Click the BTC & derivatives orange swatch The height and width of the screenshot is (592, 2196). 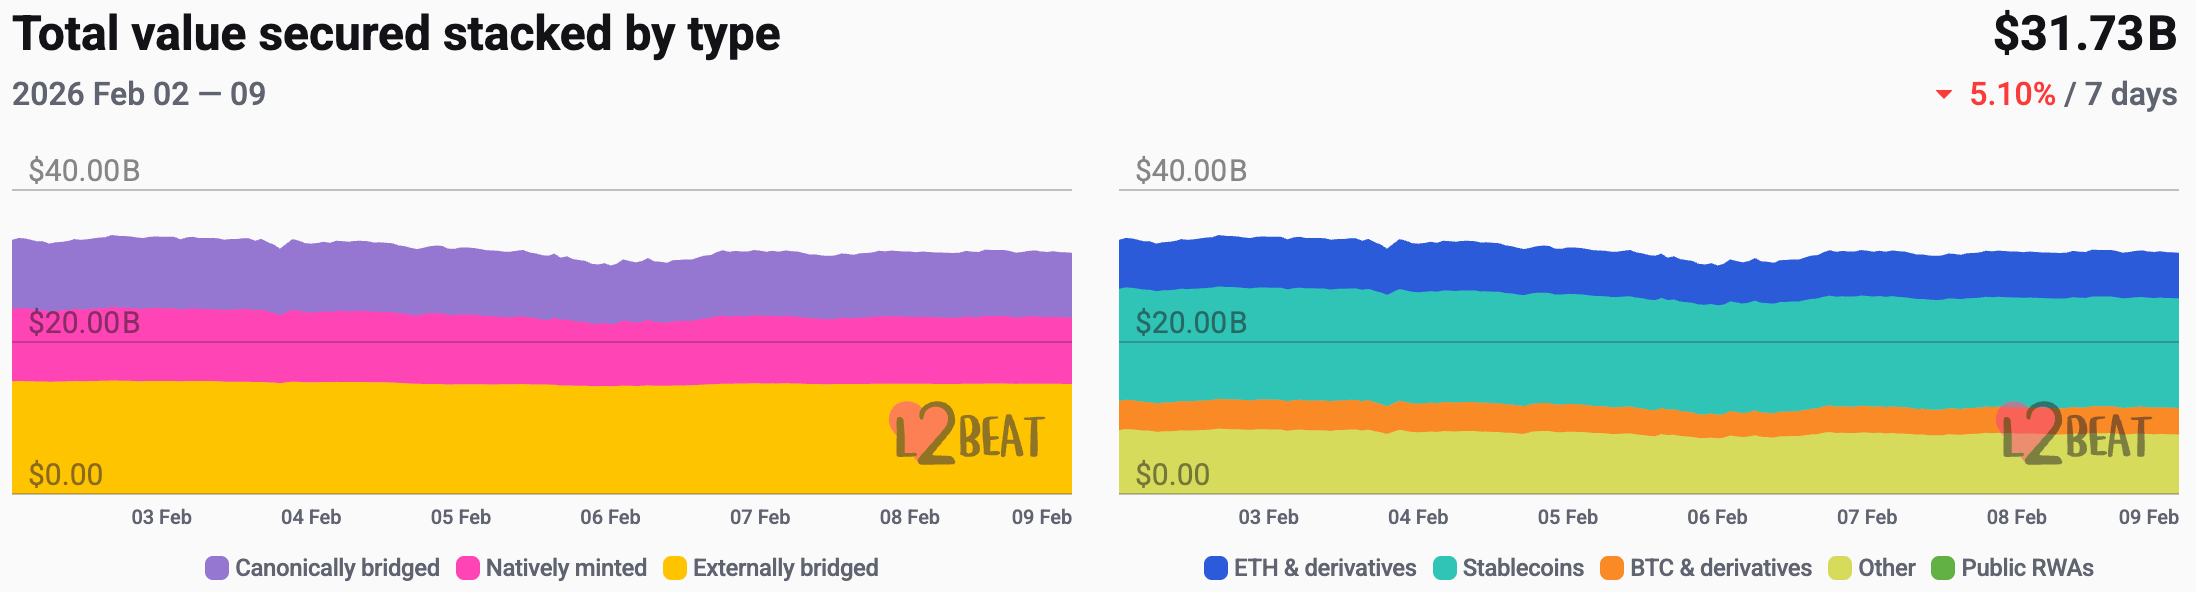coord(1611,568)
